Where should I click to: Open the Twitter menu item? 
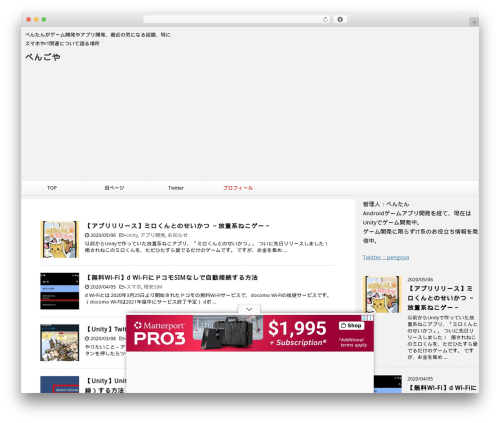tap(176, 188)
